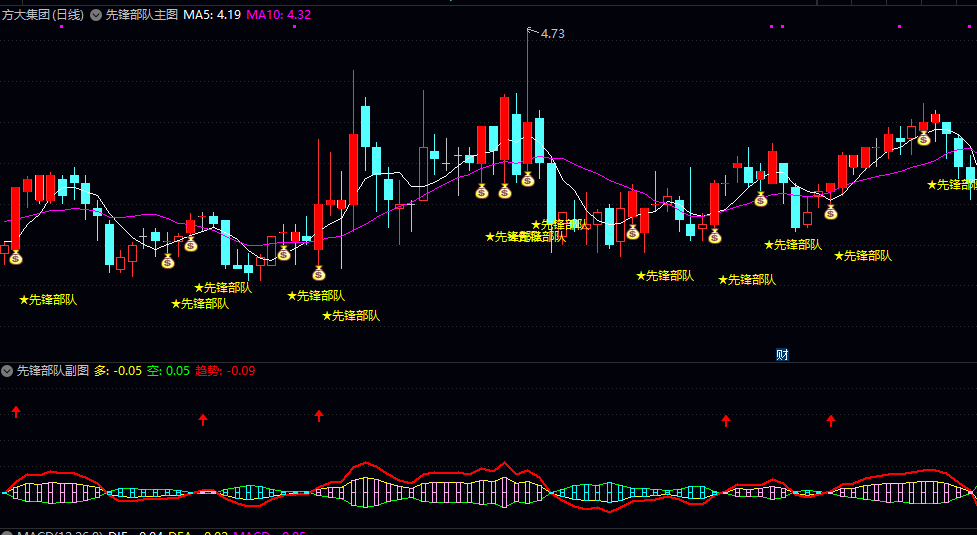Click the money bag under the 4.73 peak candle
Screen dimensions: 977x535
528,179
